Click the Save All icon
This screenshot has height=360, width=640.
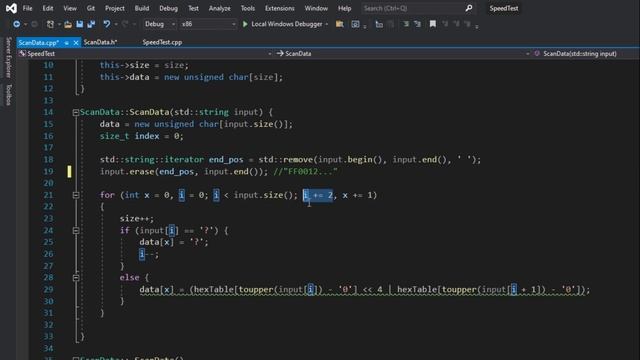click(91, 24)
